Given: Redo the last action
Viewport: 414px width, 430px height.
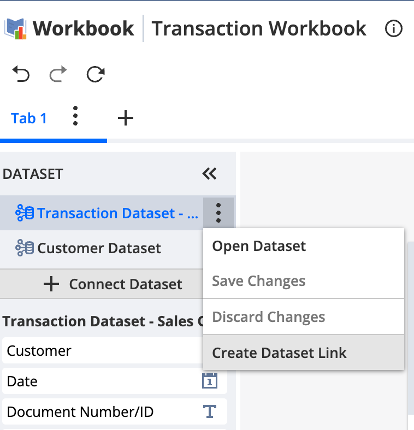Looking at the screenshot, I should click(58, 74).
